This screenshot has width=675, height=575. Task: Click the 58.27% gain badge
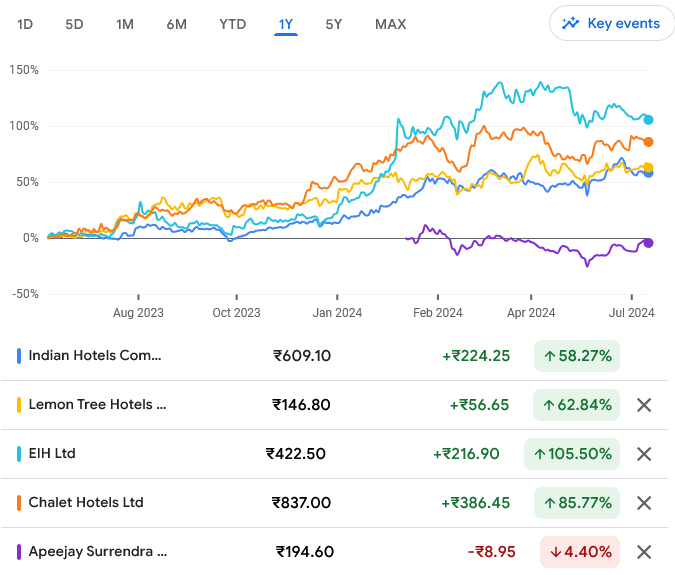click(577, 356)
